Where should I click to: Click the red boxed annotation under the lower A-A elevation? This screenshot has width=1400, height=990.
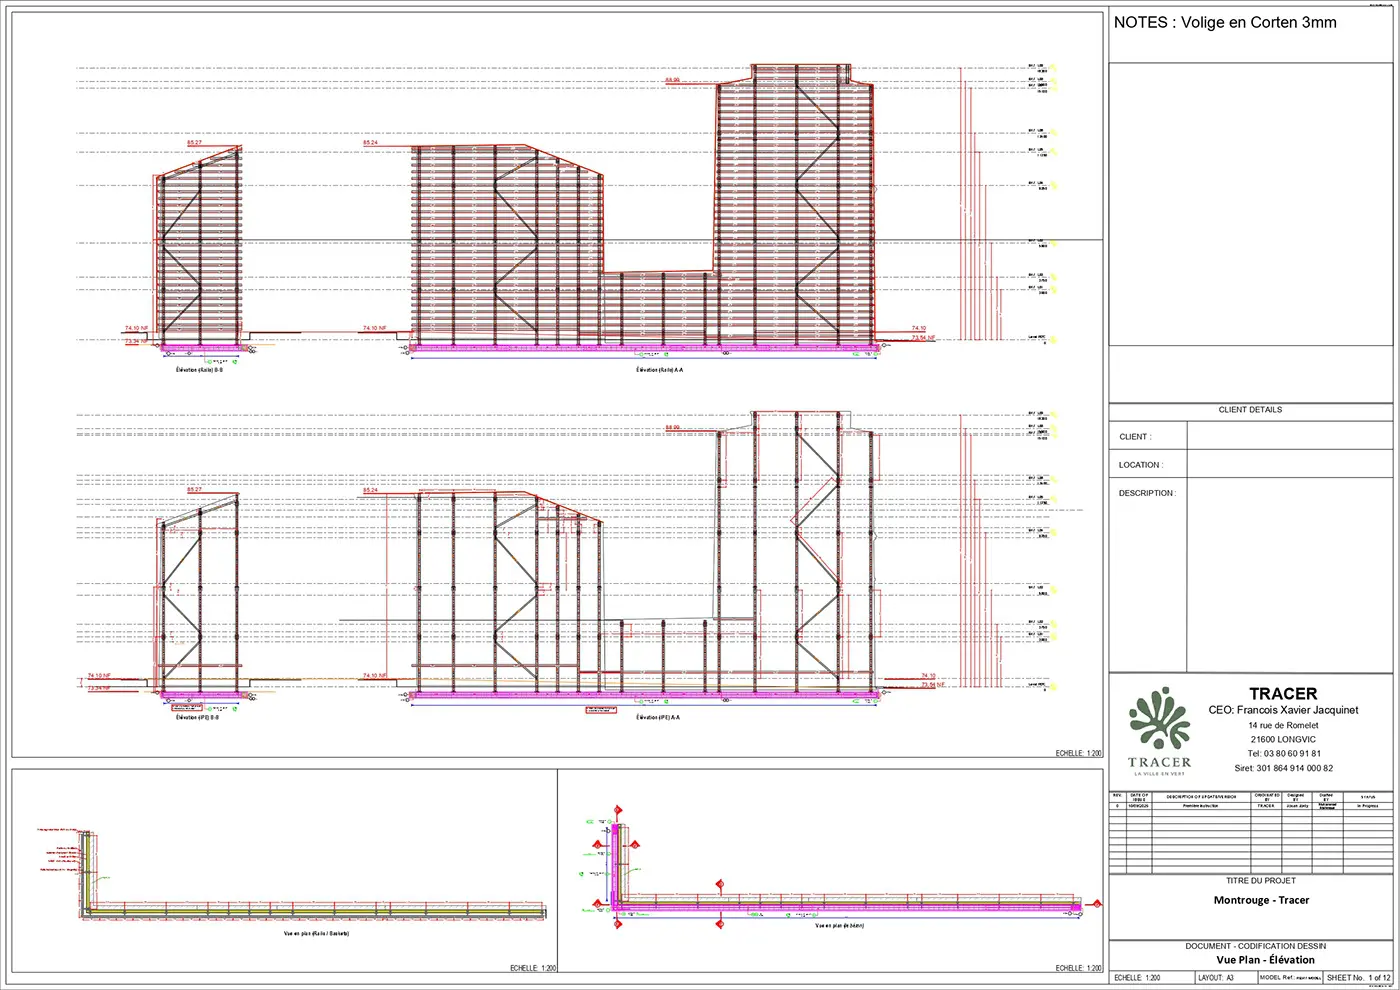point(600,710)
